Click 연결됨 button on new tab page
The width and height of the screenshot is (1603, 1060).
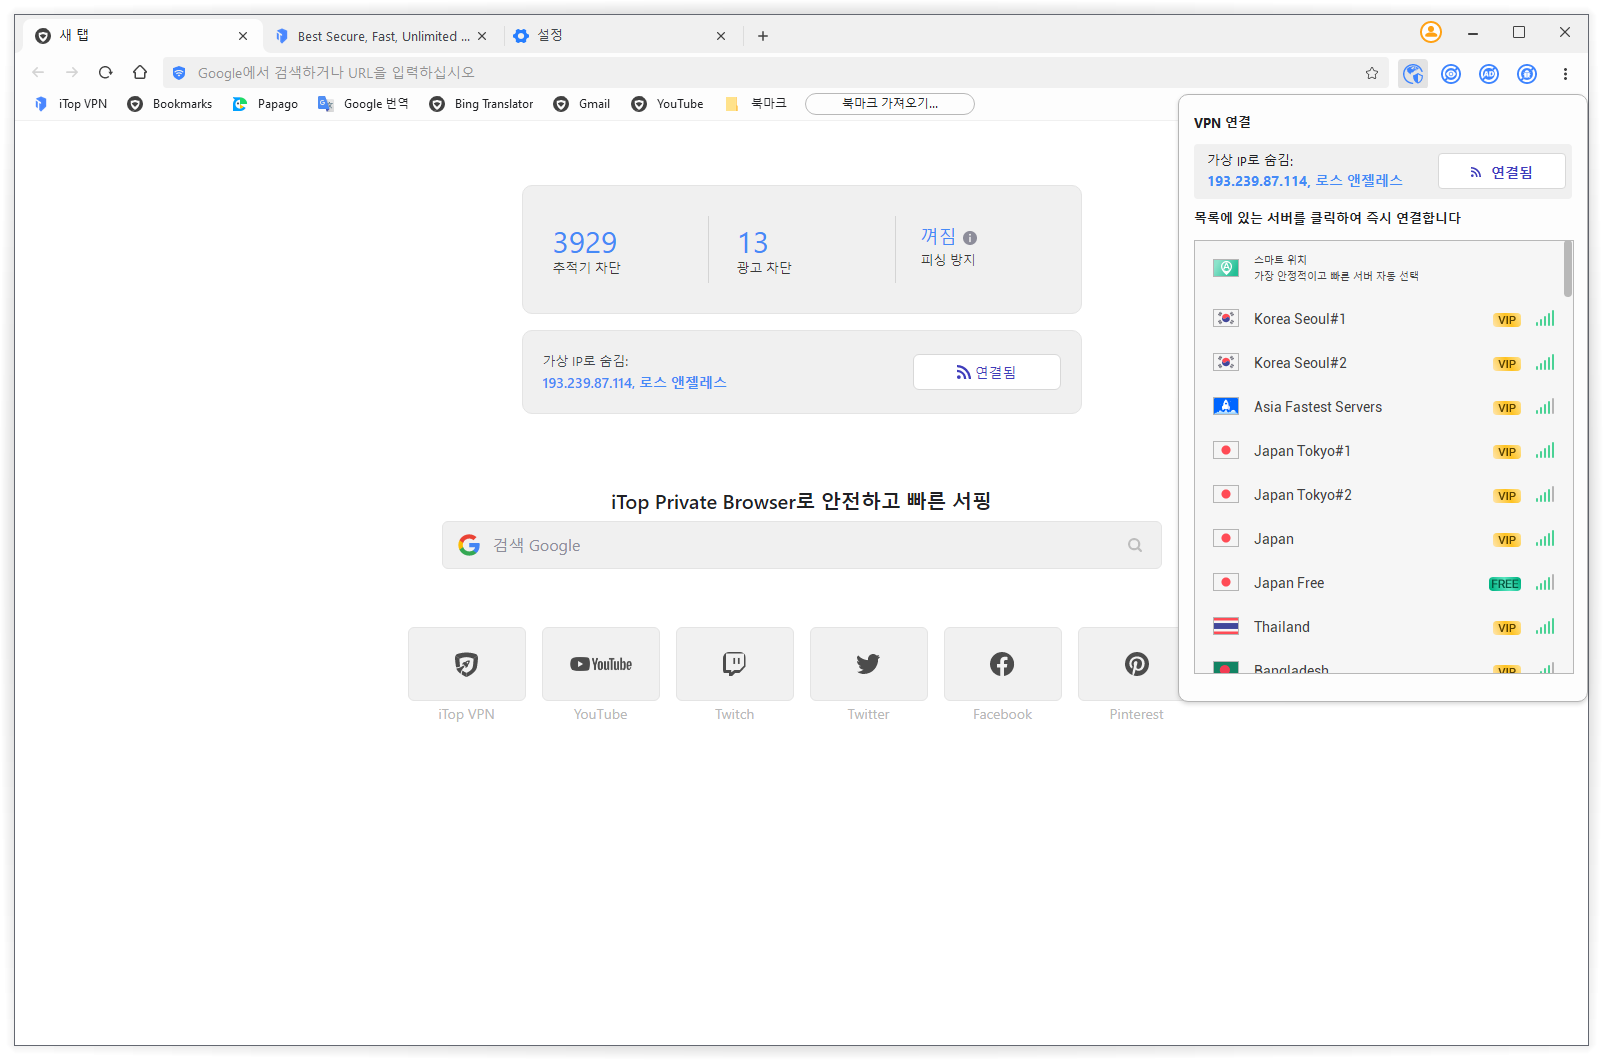(986, 372)
